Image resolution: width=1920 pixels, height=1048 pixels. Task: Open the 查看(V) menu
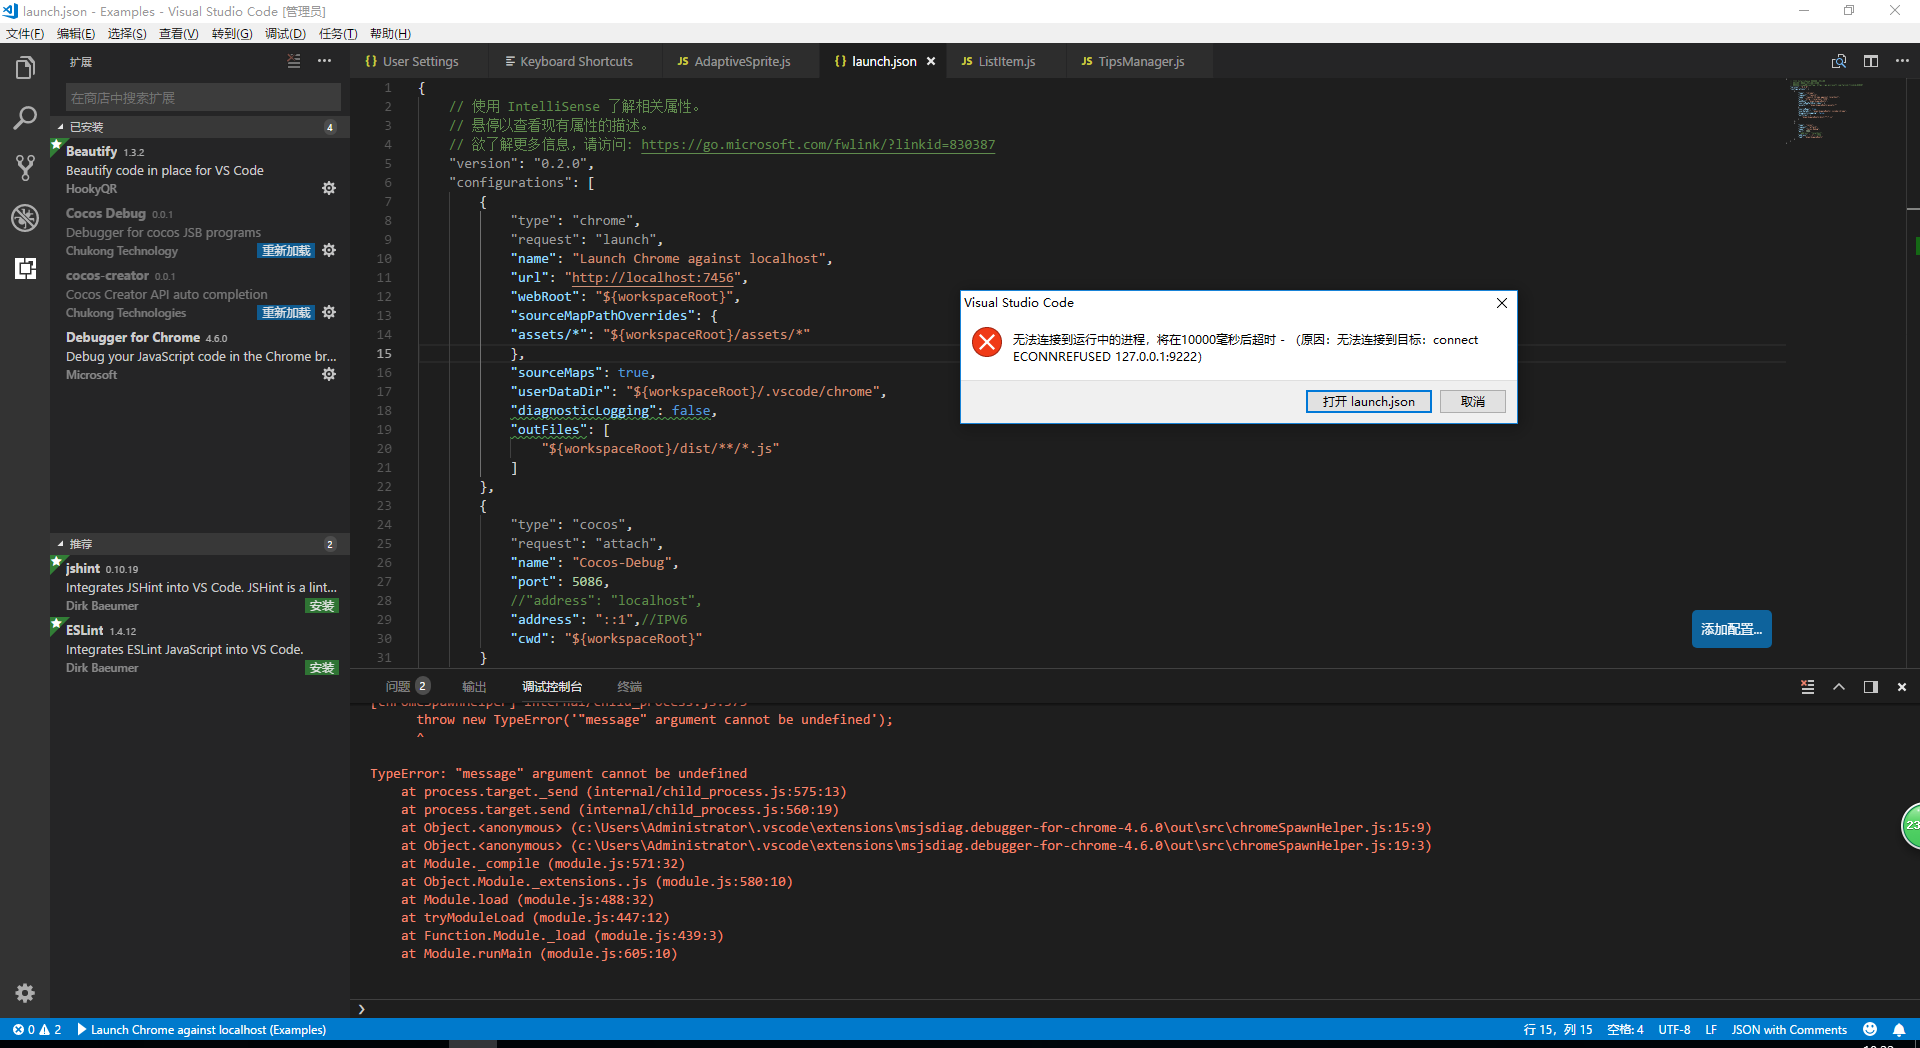tap(179, 34)
